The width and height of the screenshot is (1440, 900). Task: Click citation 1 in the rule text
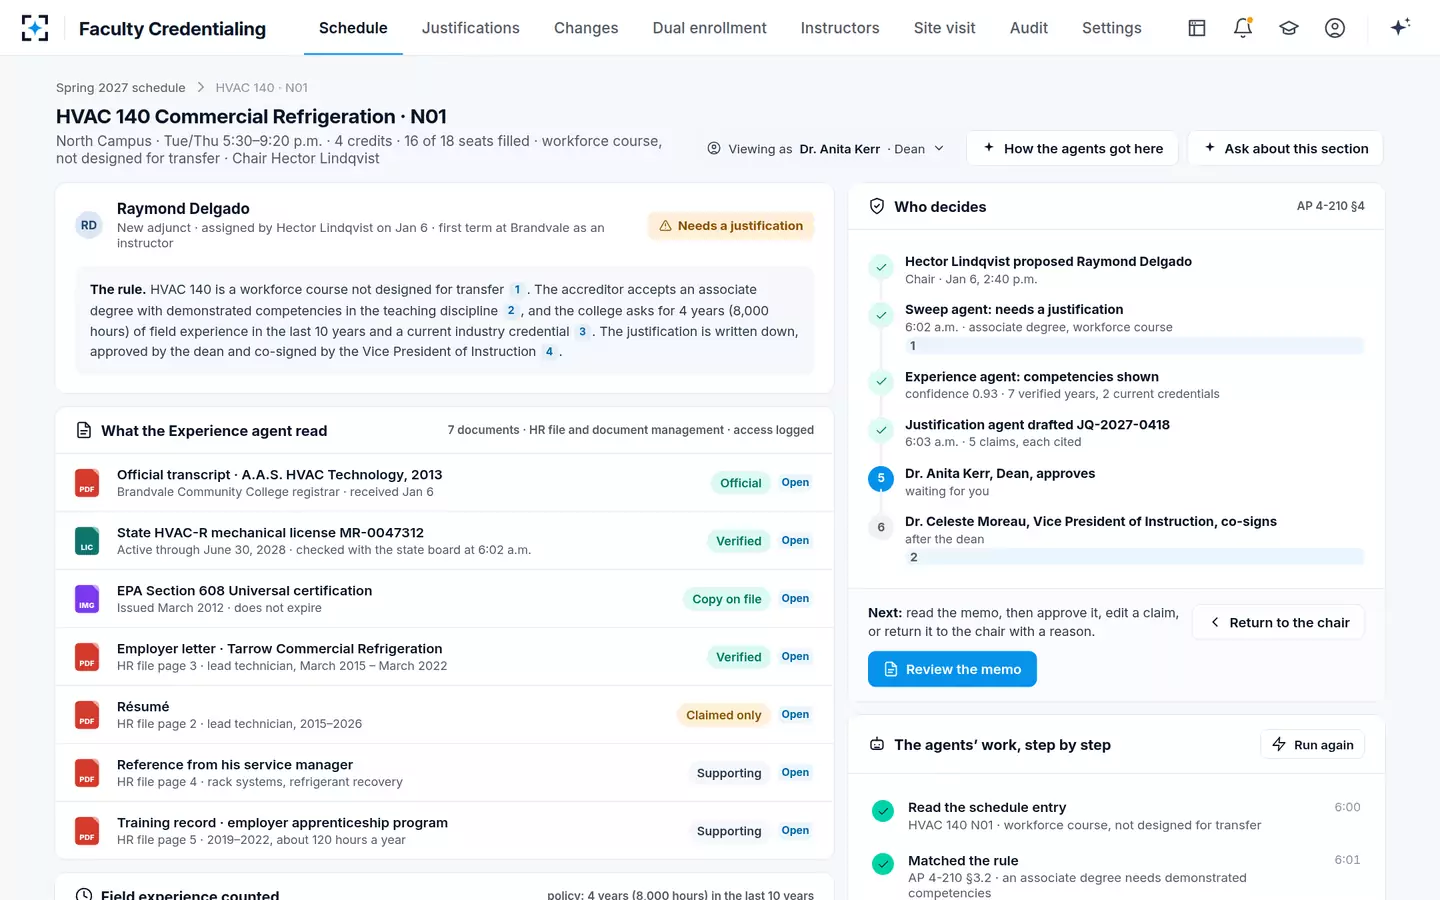(517, 290)
